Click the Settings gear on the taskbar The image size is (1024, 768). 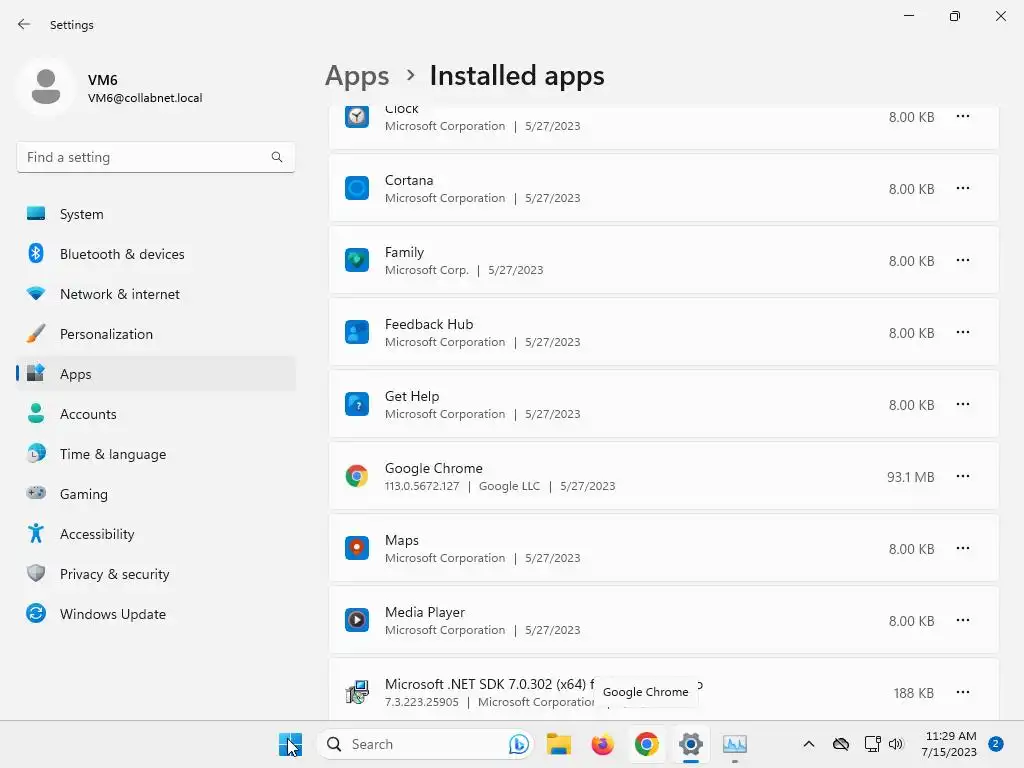tap(690, 744)
